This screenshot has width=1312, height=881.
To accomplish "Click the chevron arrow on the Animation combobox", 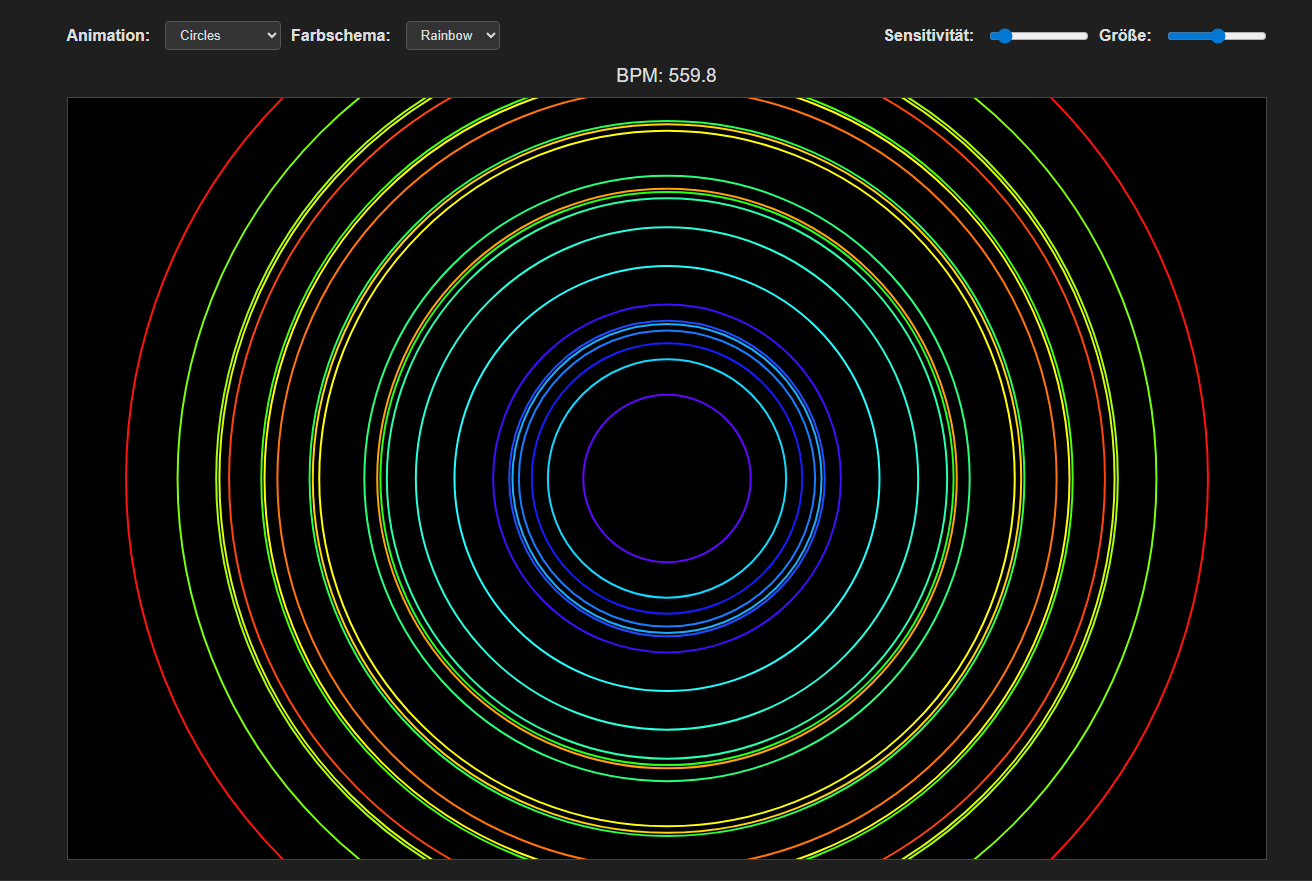I will pos(270,34).
